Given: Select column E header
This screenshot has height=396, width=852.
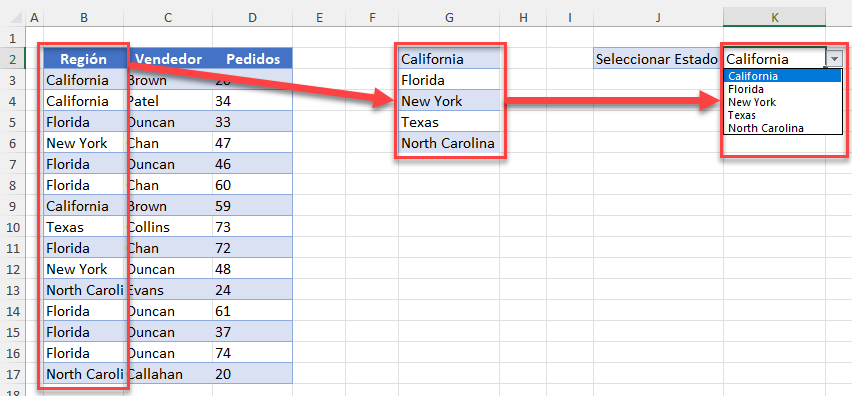Looking at the screenshot, I should click(x=319, y=18).
